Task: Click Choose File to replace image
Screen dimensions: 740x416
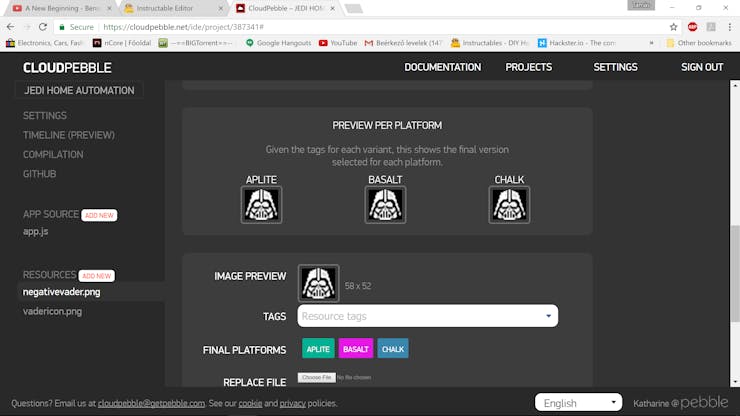Action: (x=317, y=377)
